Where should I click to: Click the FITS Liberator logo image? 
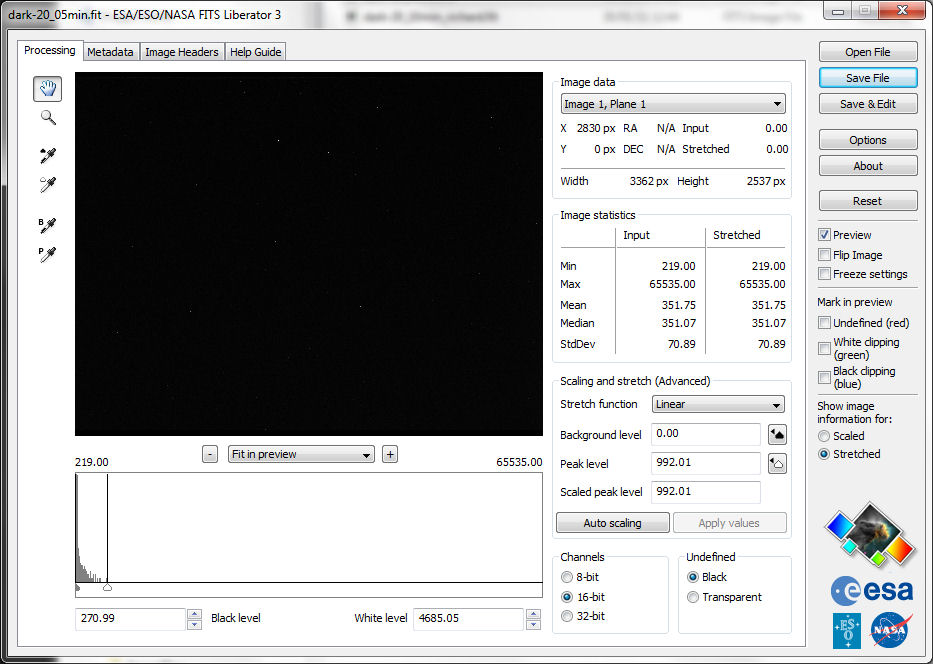coord(869,535)
